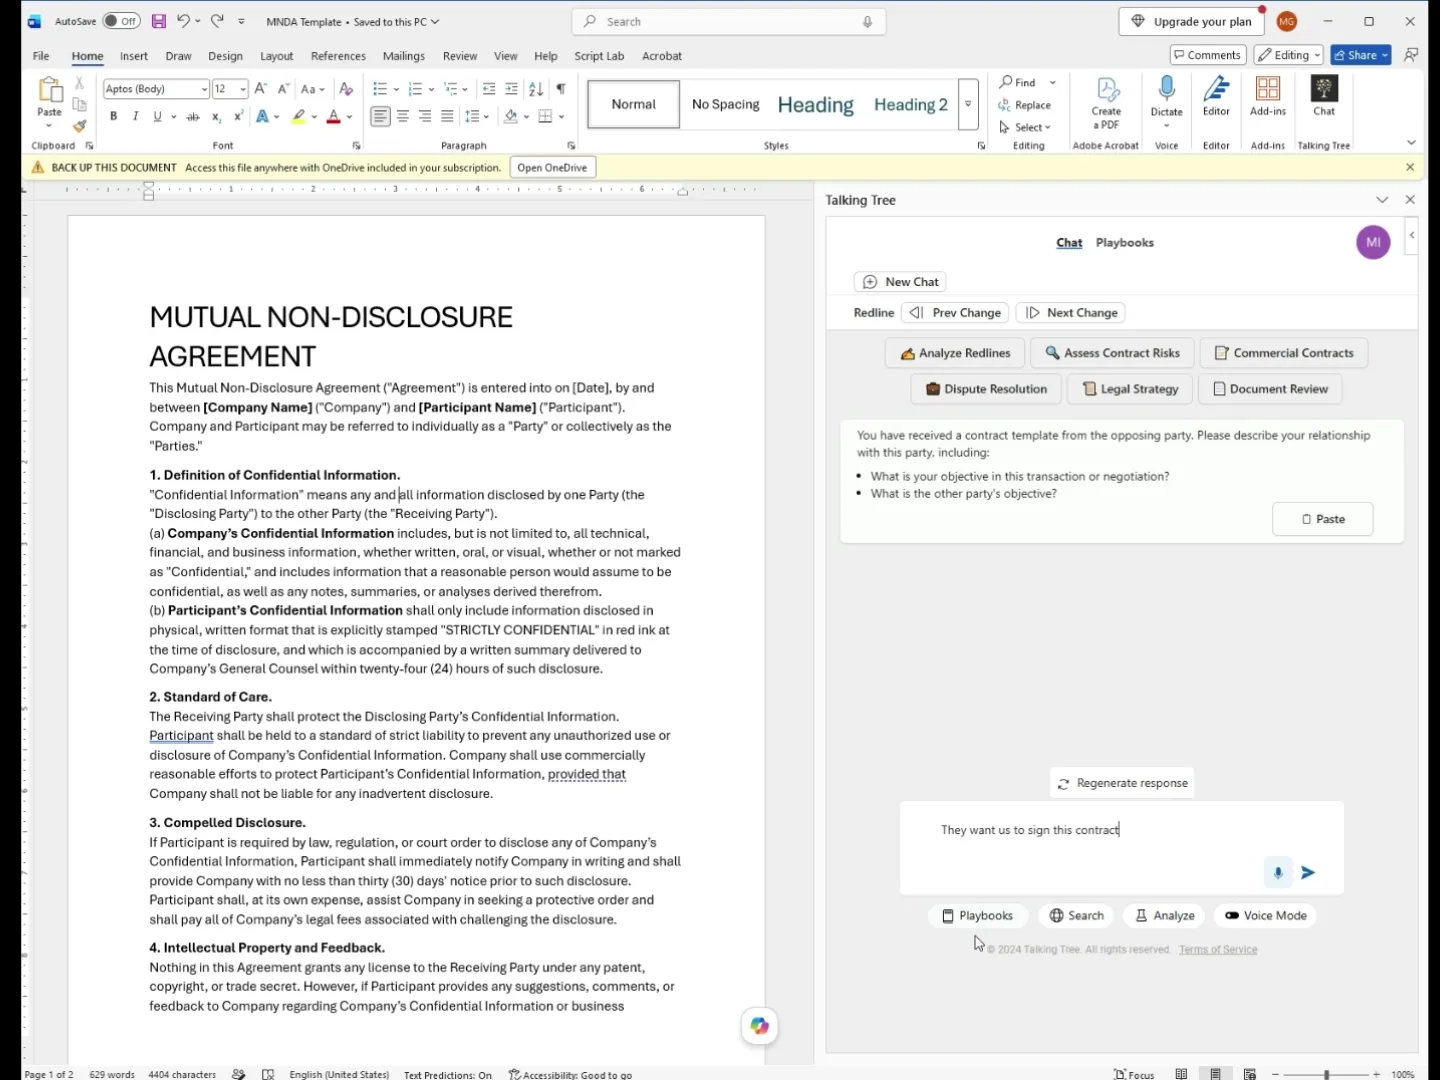
Task: Justify the paragraph text
Action: (447, 117)
